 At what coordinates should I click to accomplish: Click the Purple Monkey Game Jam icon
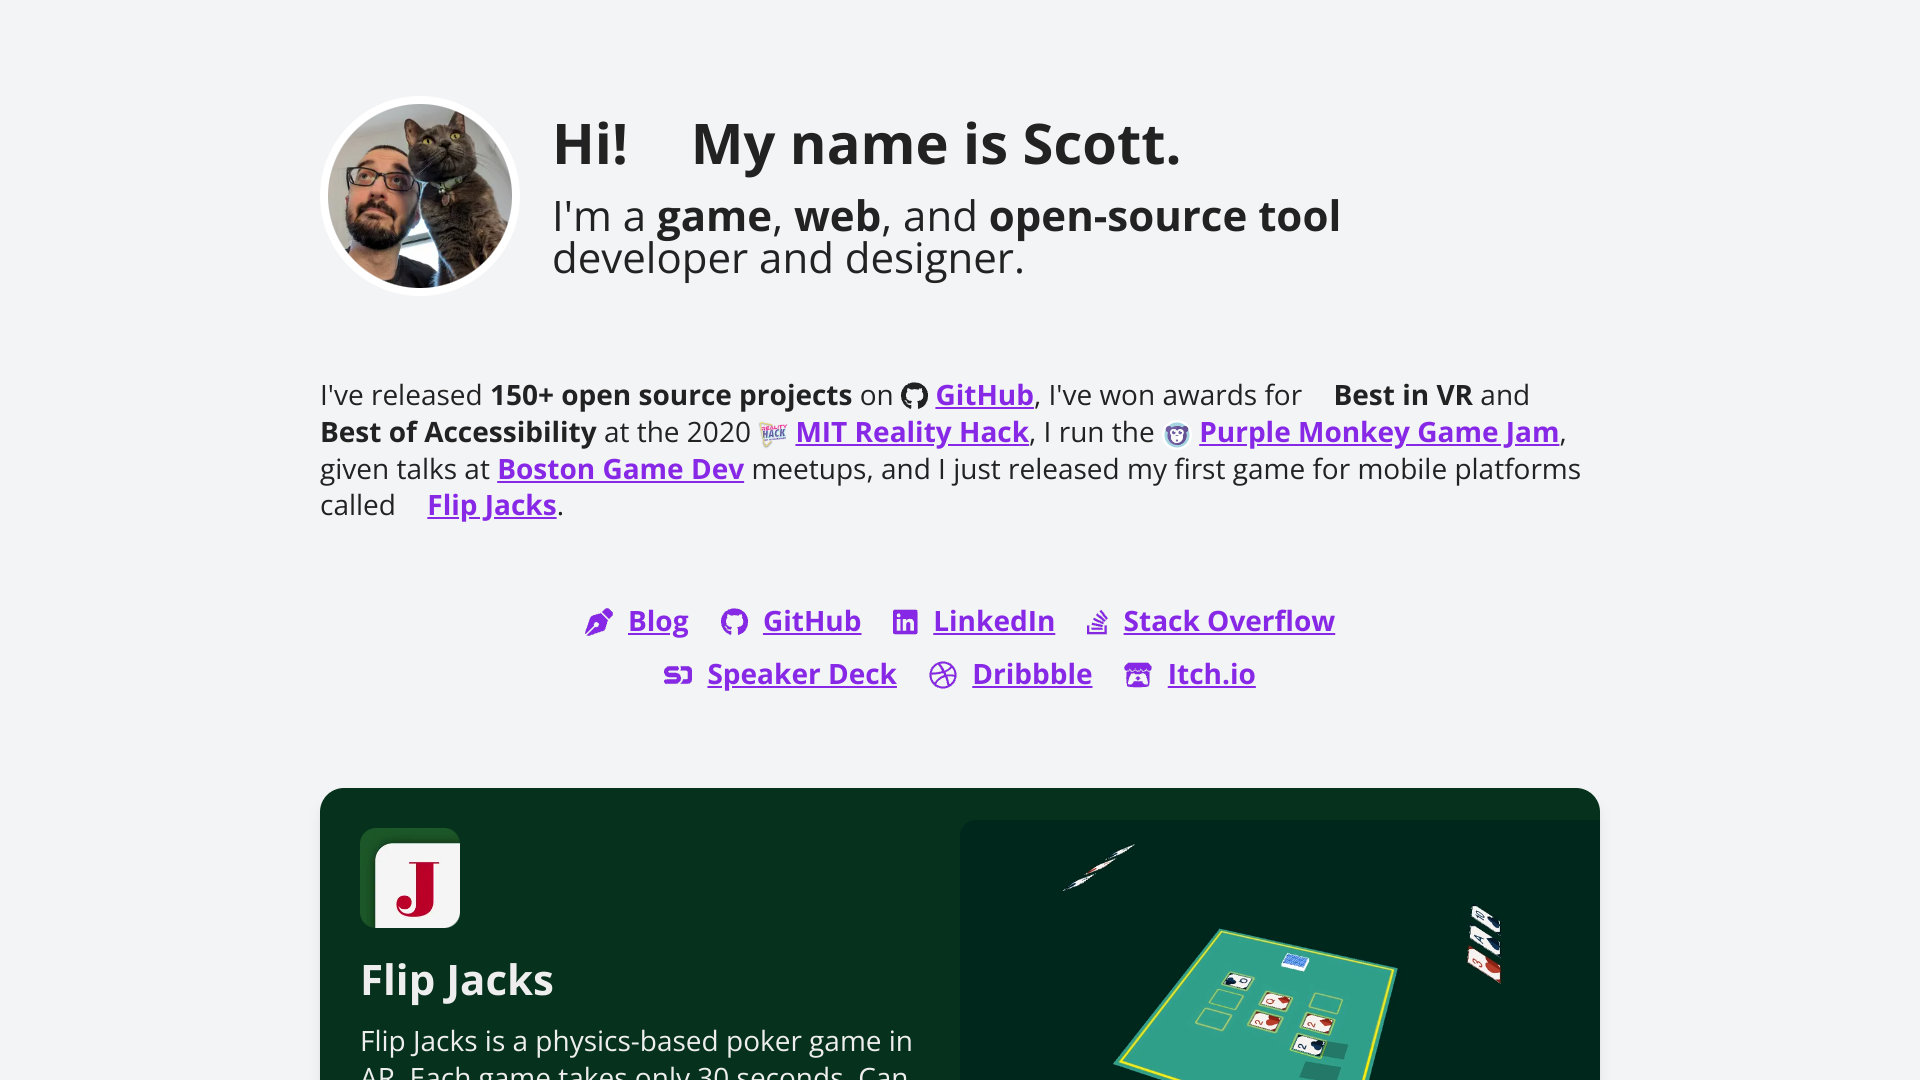tap(1177, 434)
